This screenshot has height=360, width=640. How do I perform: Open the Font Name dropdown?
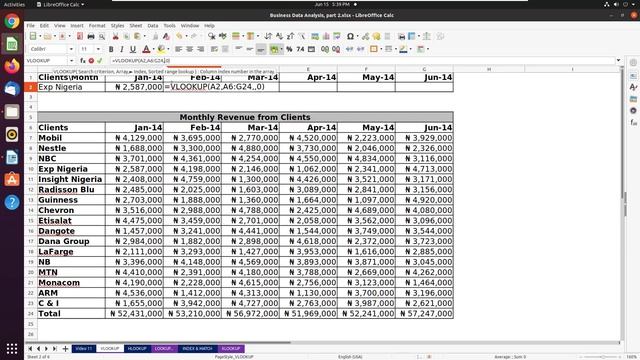71,49
